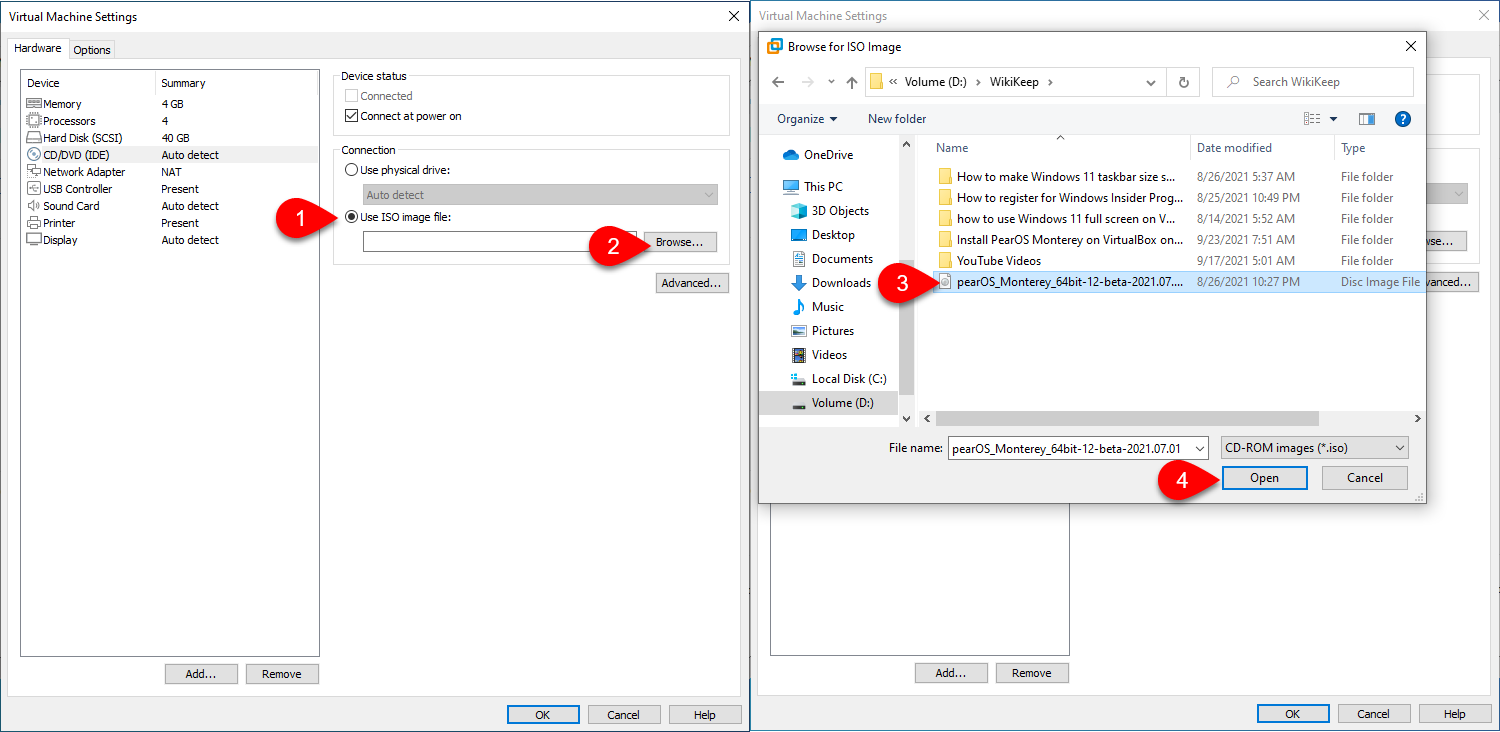Click the pearOS disc image file icon
Image resolution: width=1500 pixels, height=732 pixels.
coord(945,282)
